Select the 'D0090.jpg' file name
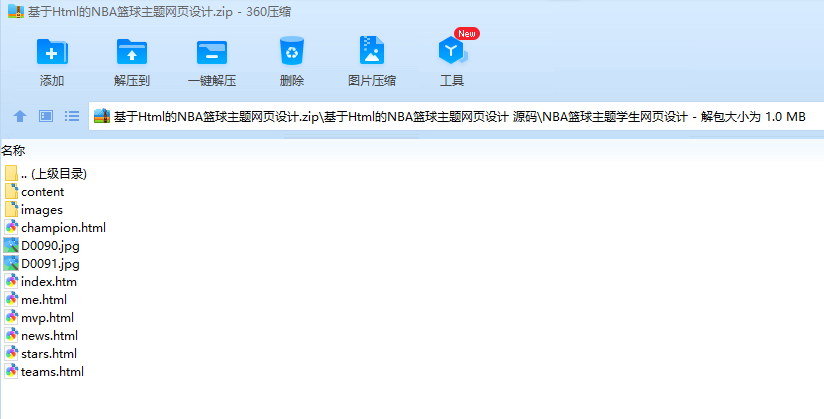The image size is (824, 419). tap(50, 246)
